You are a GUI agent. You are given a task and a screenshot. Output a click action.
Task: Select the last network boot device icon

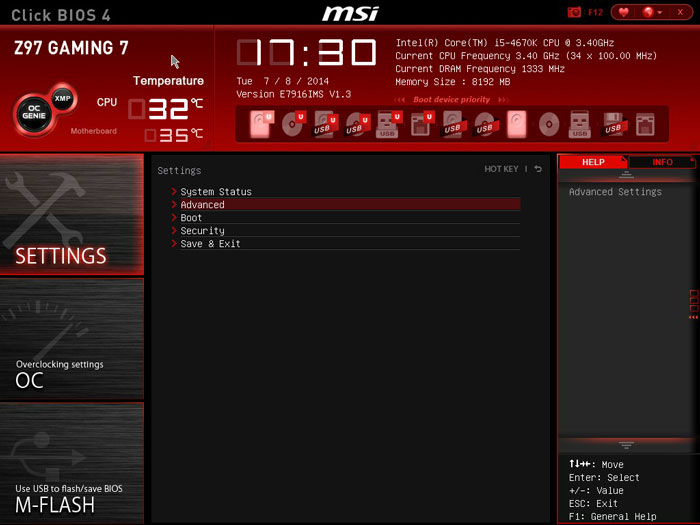[x=646, y=124]
